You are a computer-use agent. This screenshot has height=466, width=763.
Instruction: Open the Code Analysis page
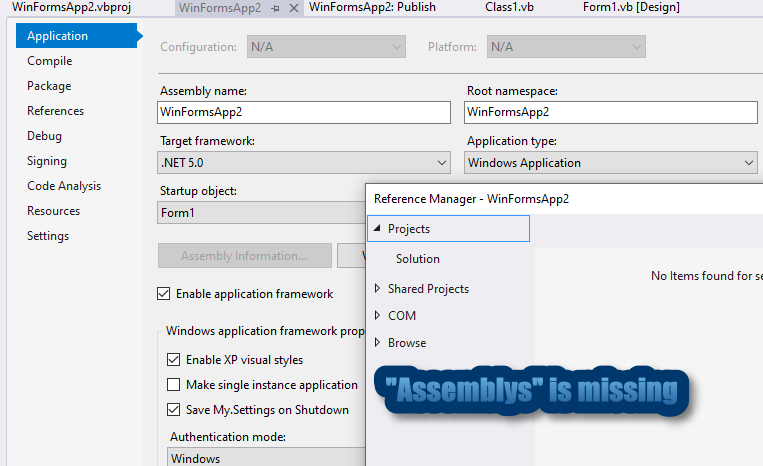[x=64, y=186]
